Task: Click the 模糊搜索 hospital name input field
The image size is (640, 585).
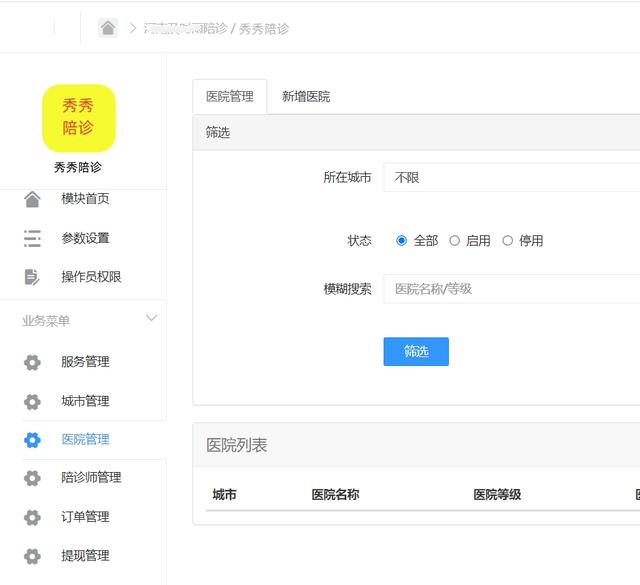Action: point(511,289)
